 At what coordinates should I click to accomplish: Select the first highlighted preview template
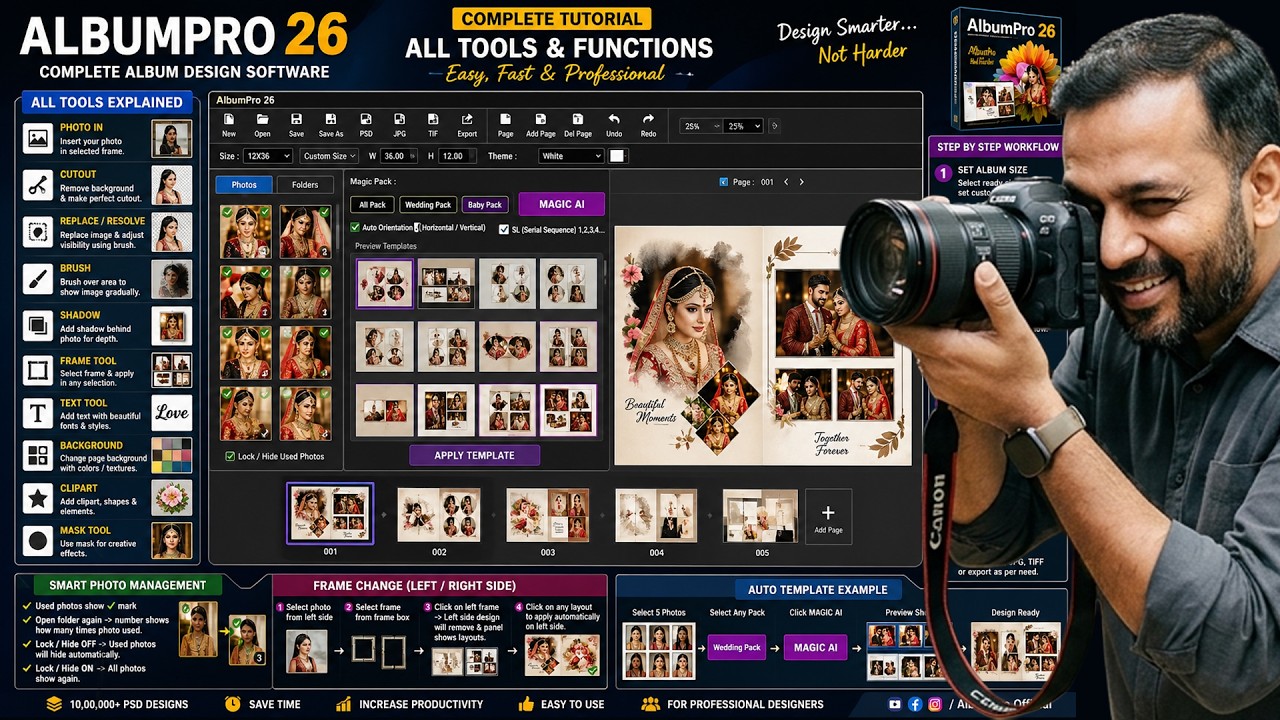(x=385, y=284)
